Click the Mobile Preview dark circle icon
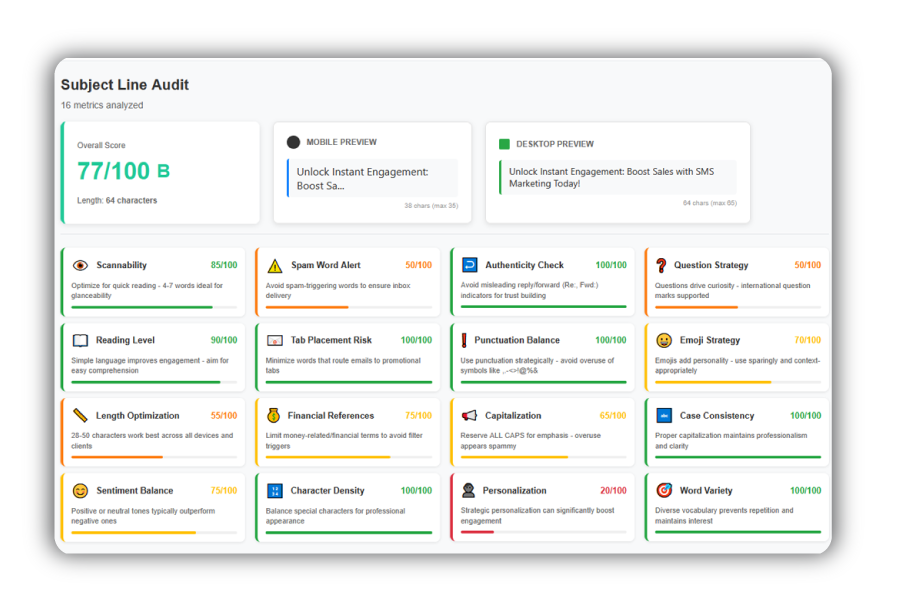 [x=293, y=143]
